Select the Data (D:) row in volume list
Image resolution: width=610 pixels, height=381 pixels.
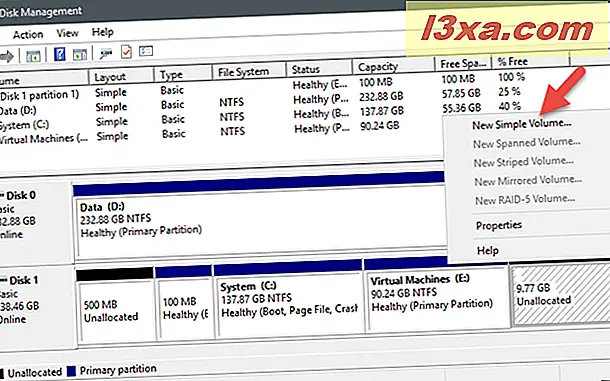click(18, 111)
